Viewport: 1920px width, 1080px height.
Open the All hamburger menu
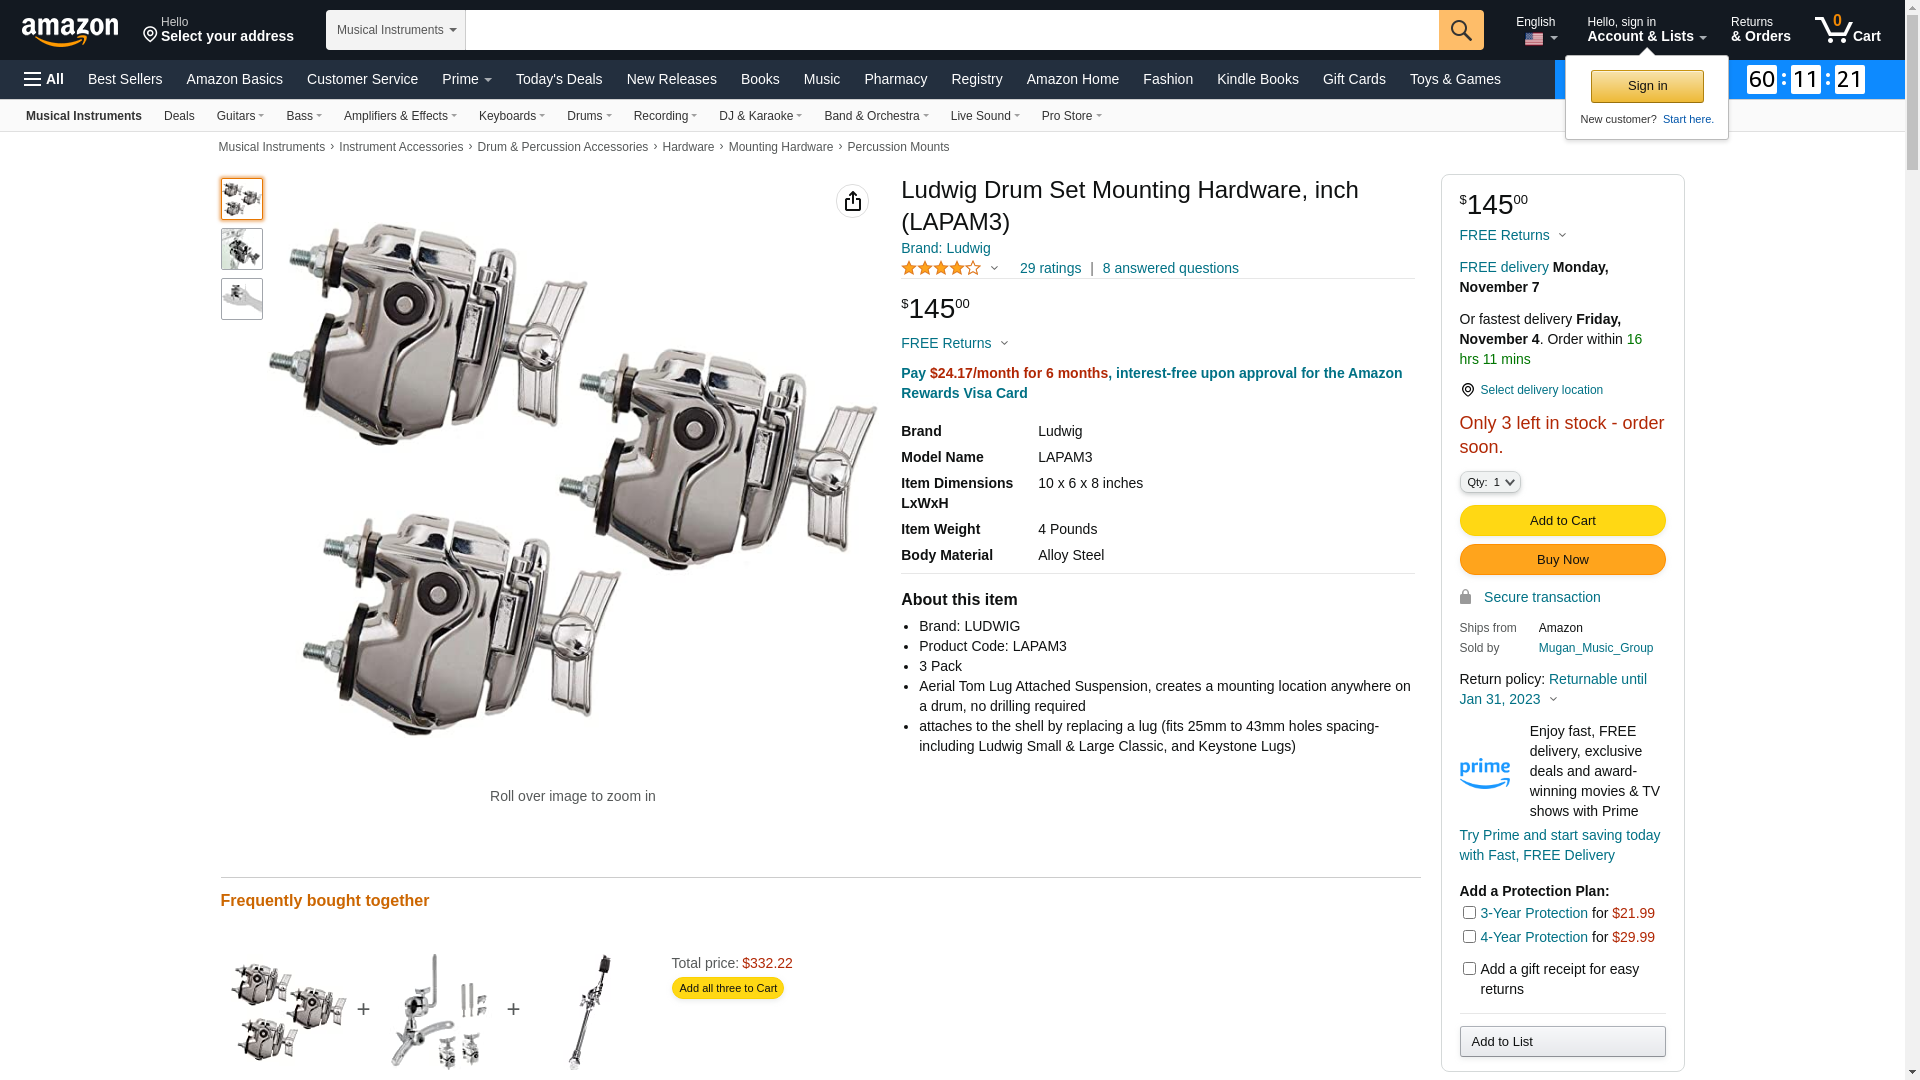point(44,79)
